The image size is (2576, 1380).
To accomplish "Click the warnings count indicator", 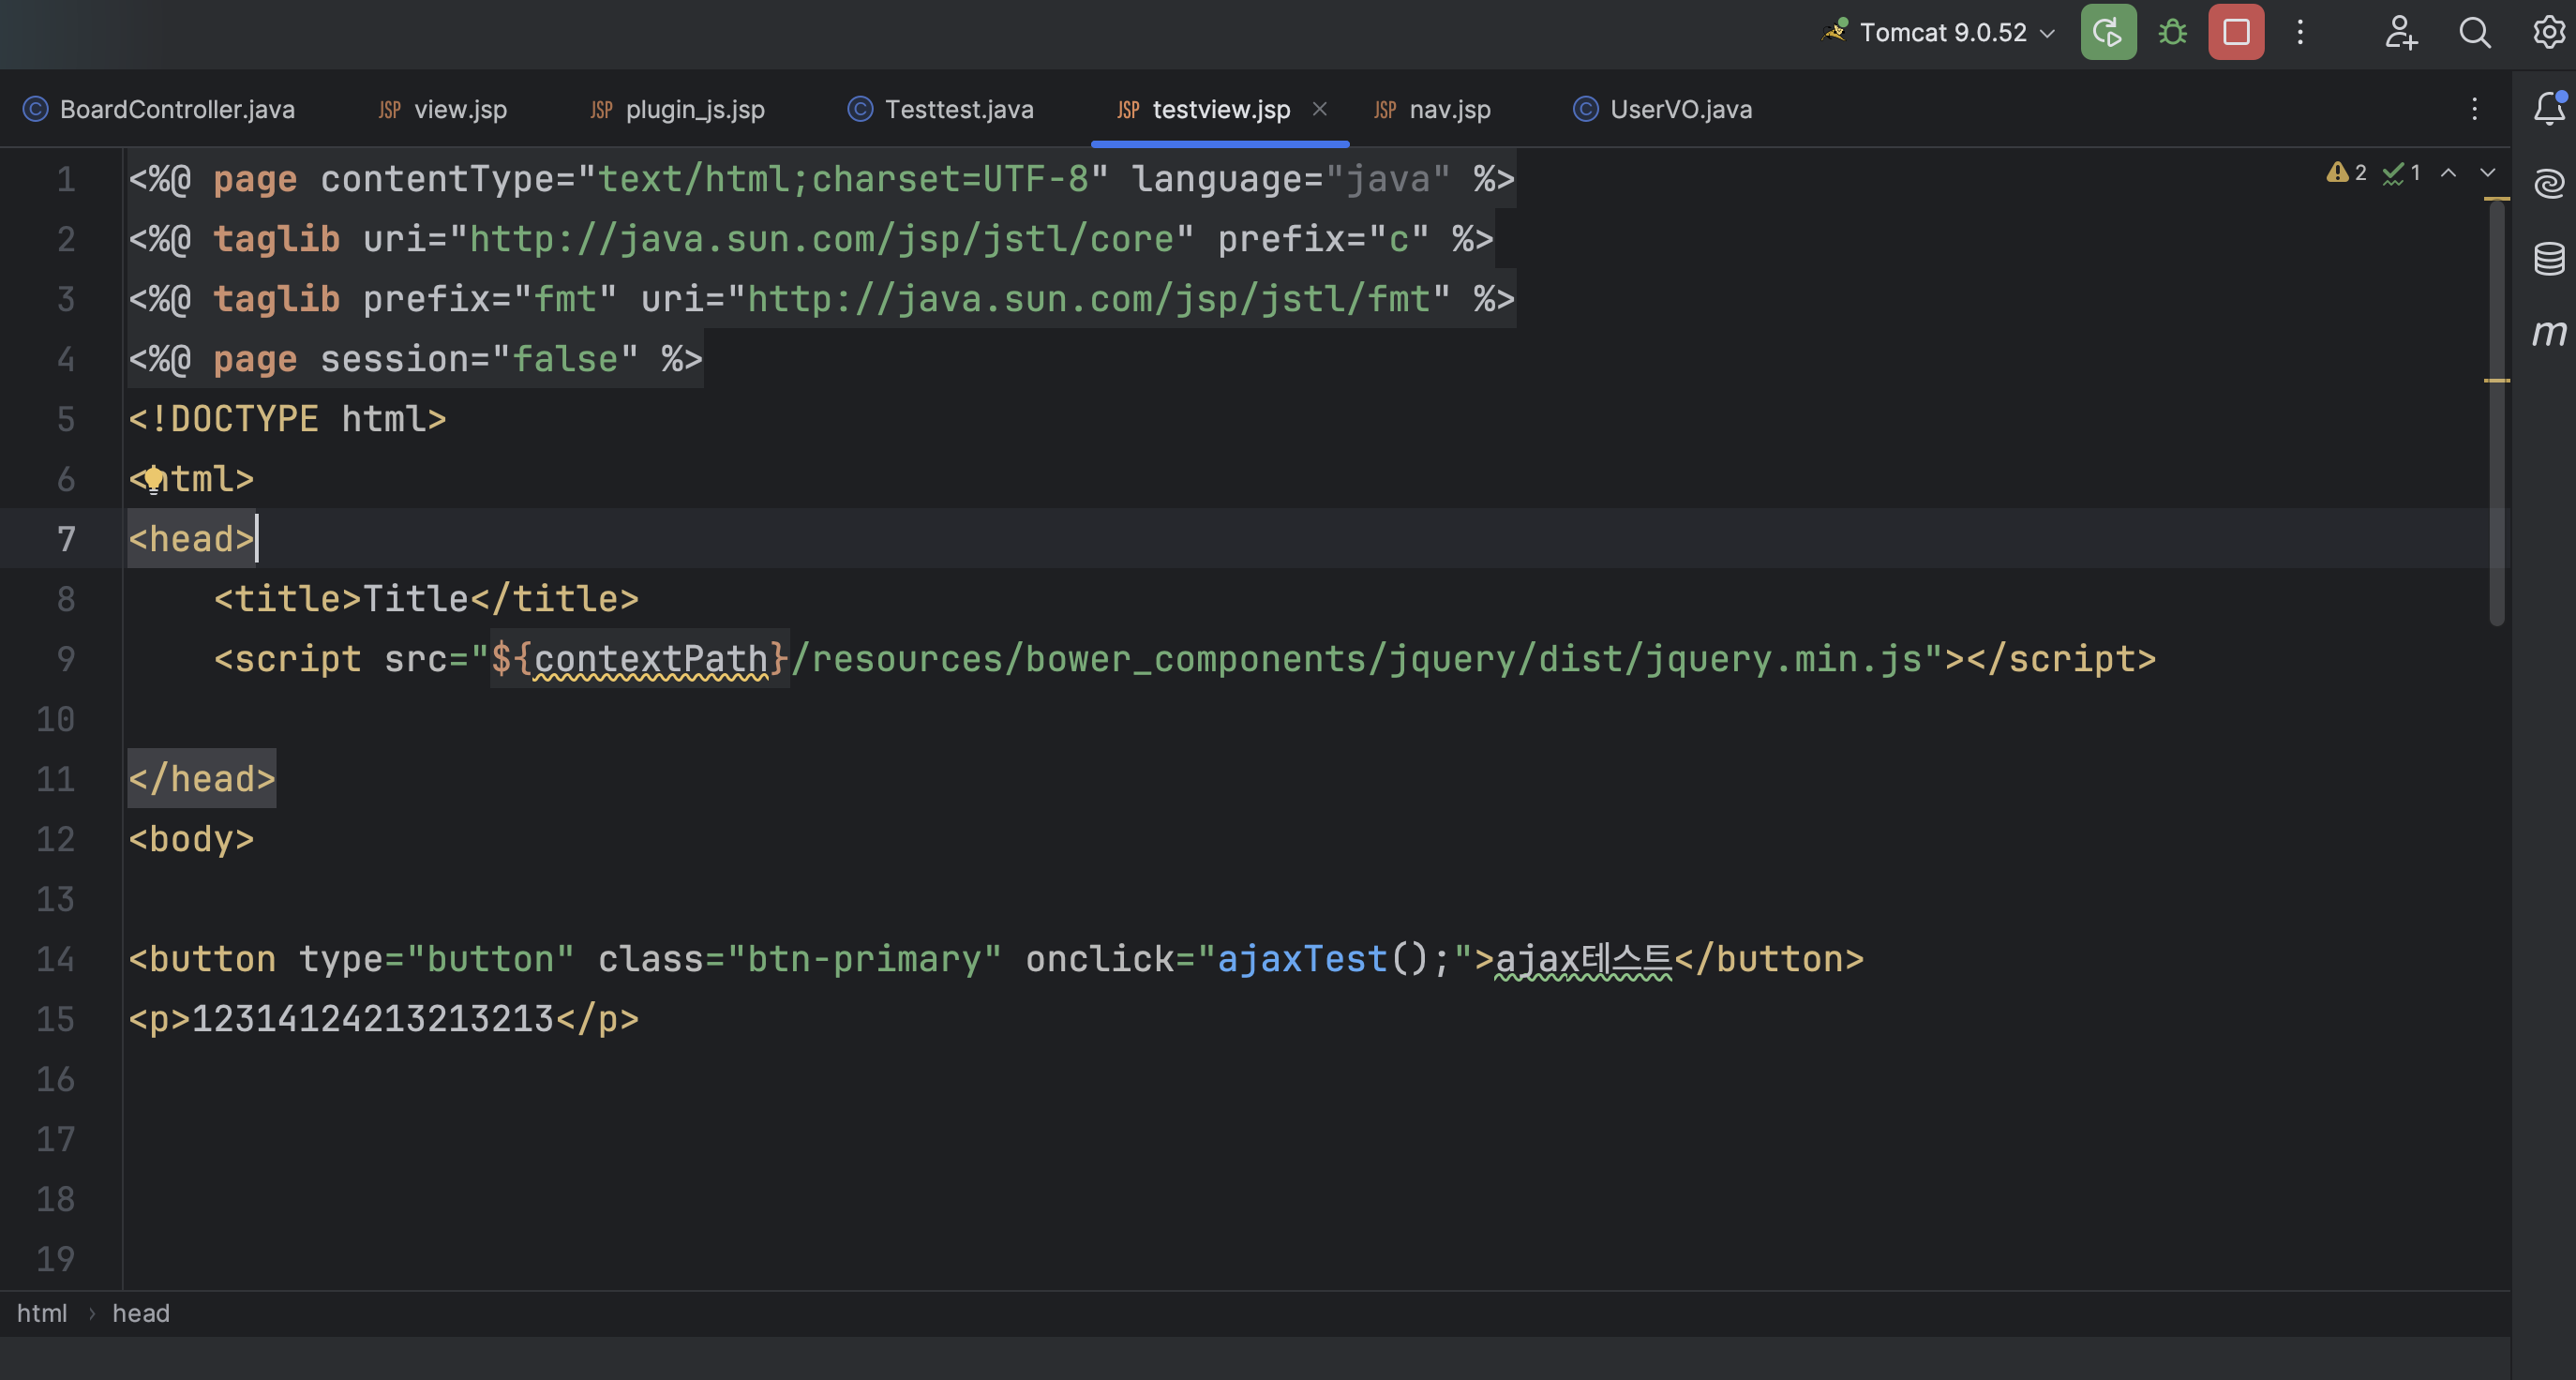I will (2346, 173).
